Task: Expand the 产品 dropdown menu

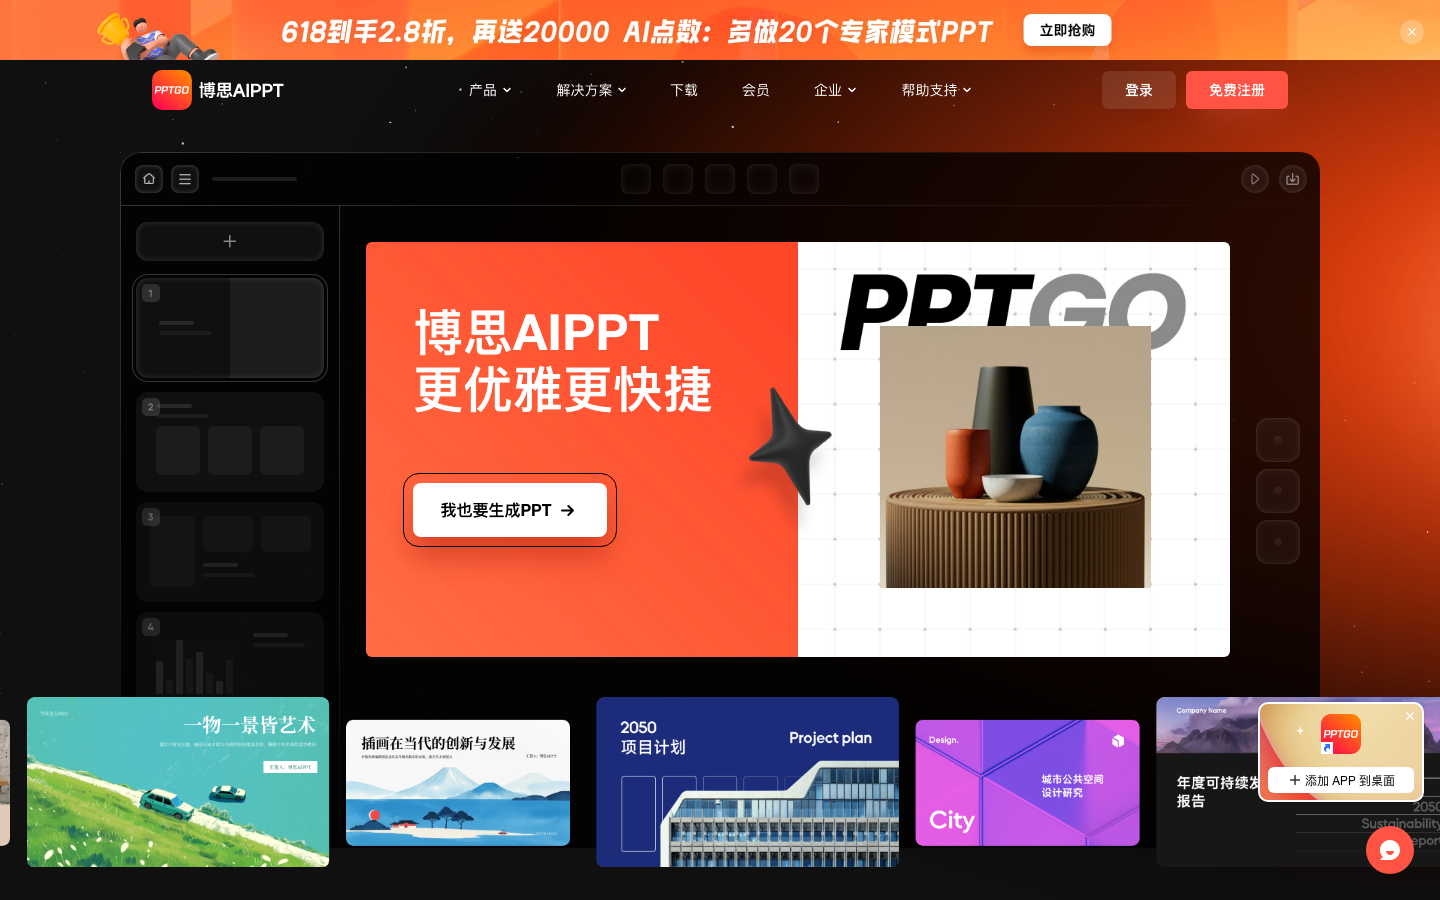Action: click(490, 90)
